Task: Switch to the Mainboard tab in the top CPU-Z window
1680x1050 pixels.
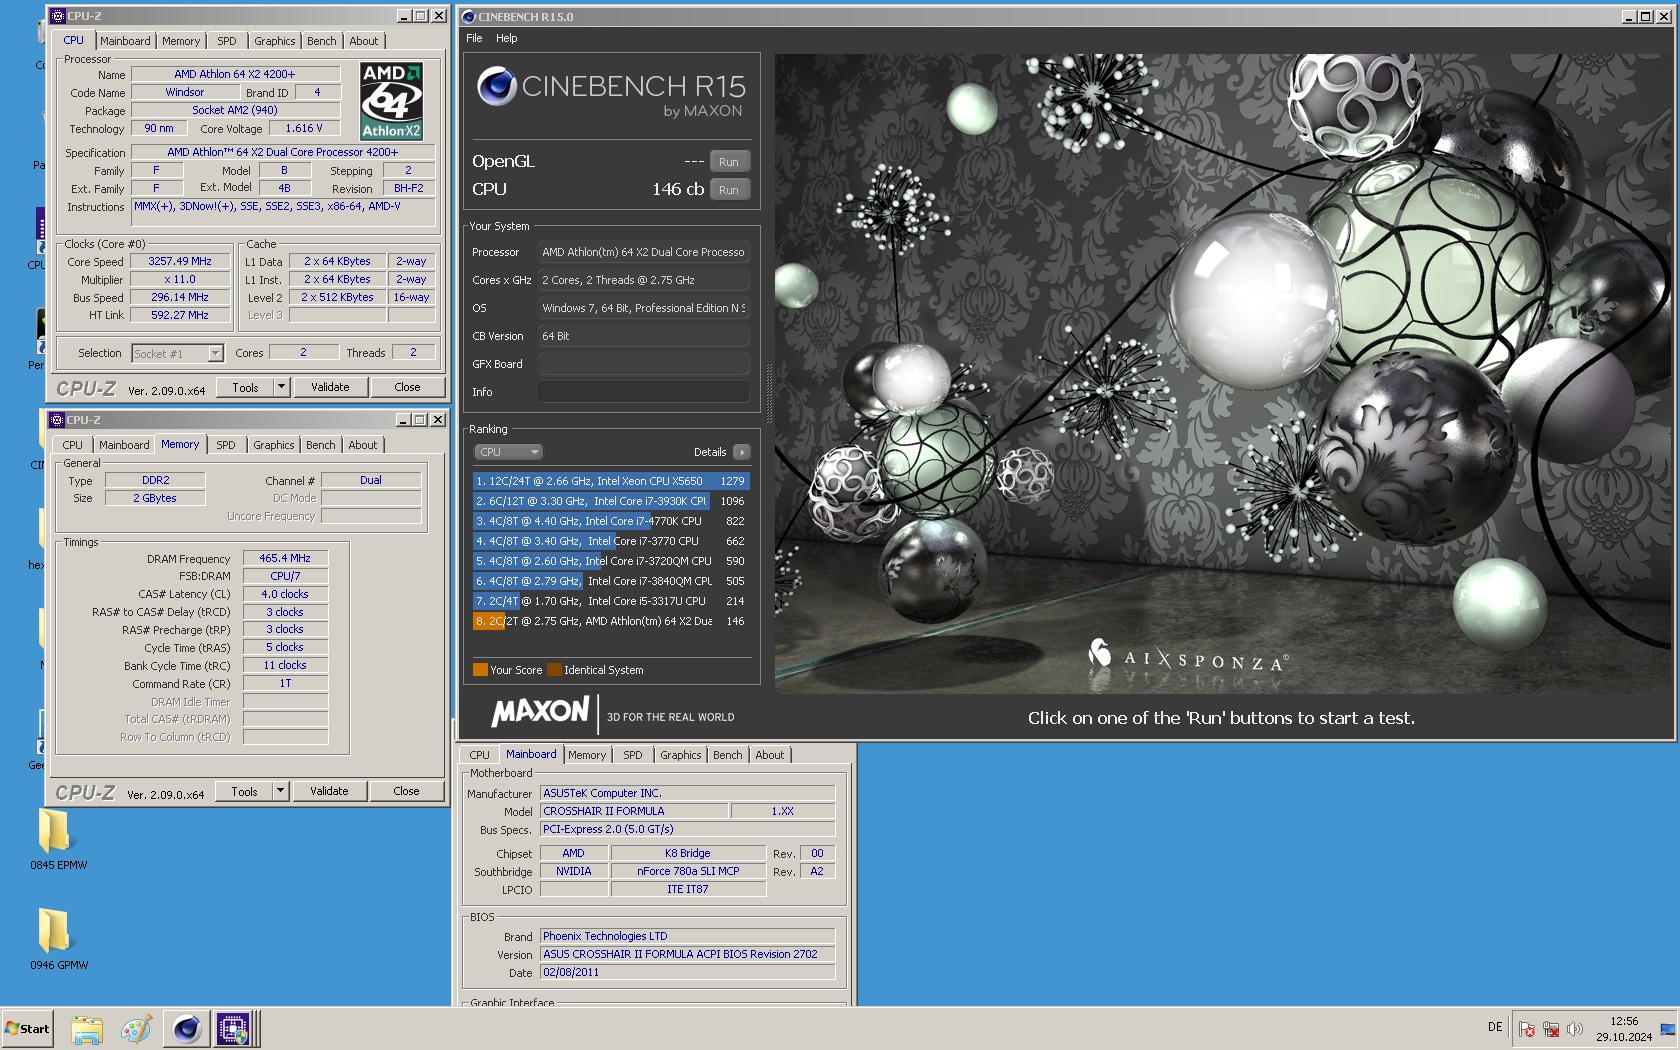Action: point(125,41)
